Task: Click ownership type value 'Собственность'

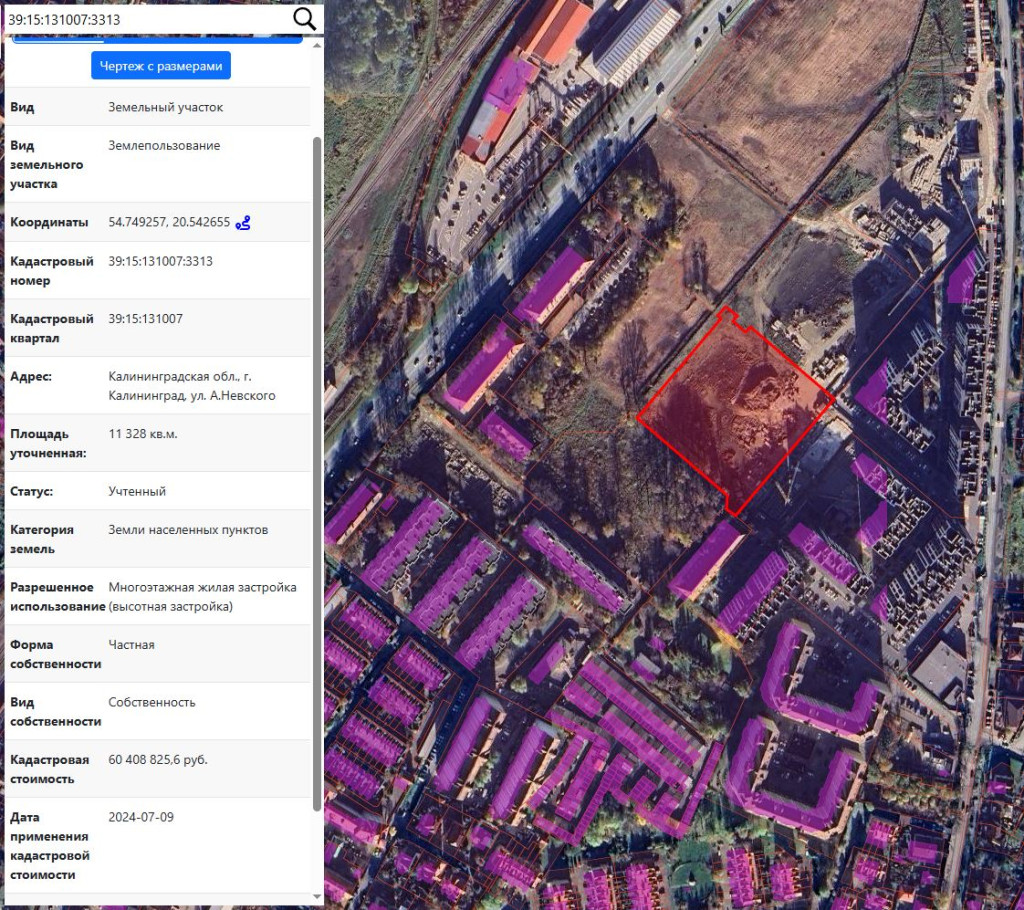Action: [x=152, y=702]
